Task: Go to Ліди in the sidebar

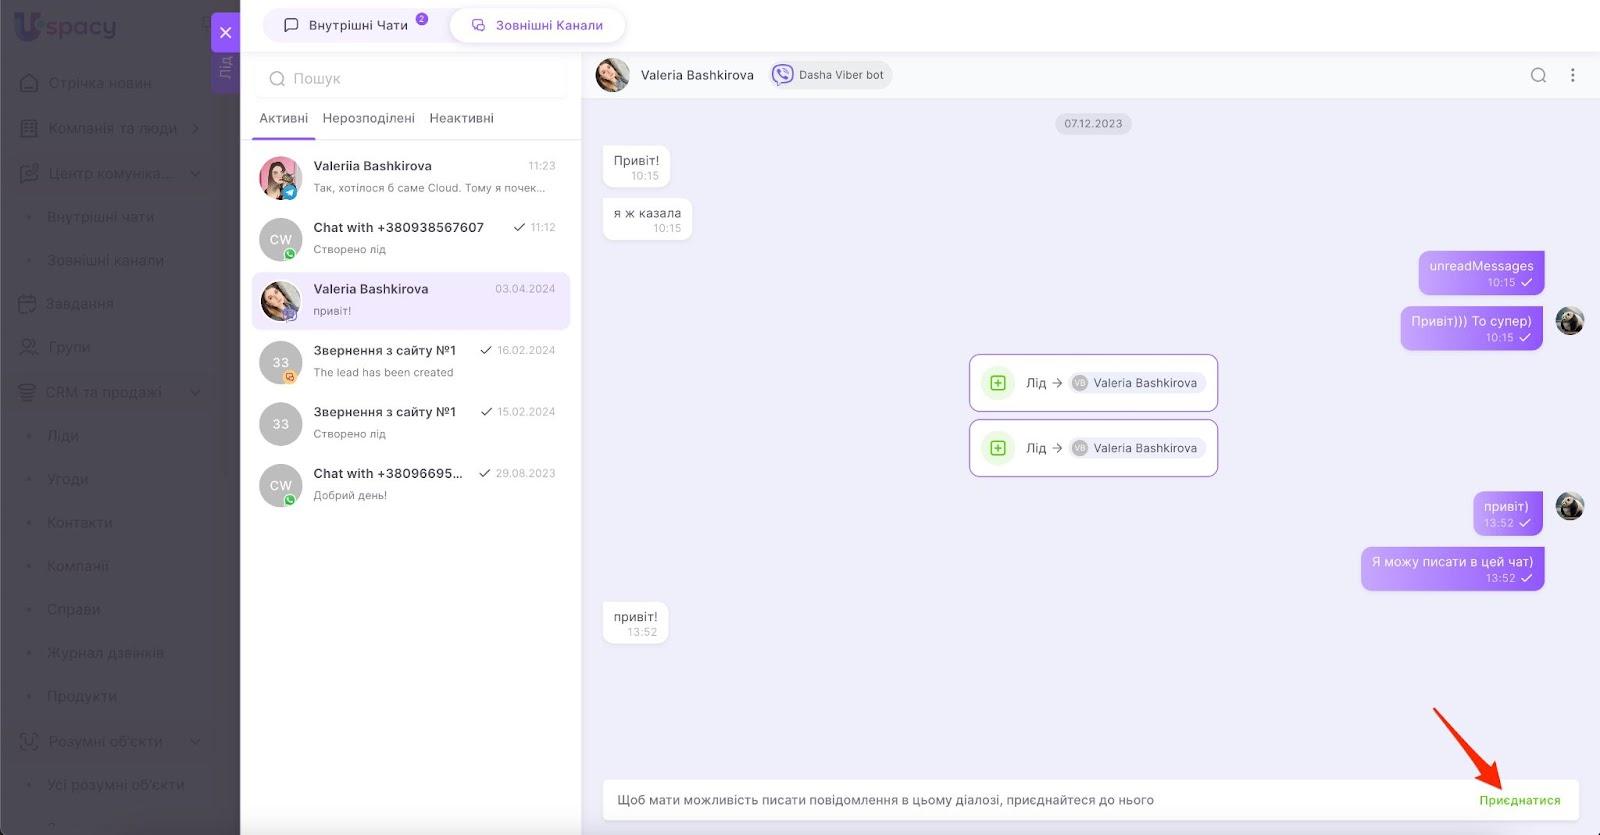Action: (63, 436)
